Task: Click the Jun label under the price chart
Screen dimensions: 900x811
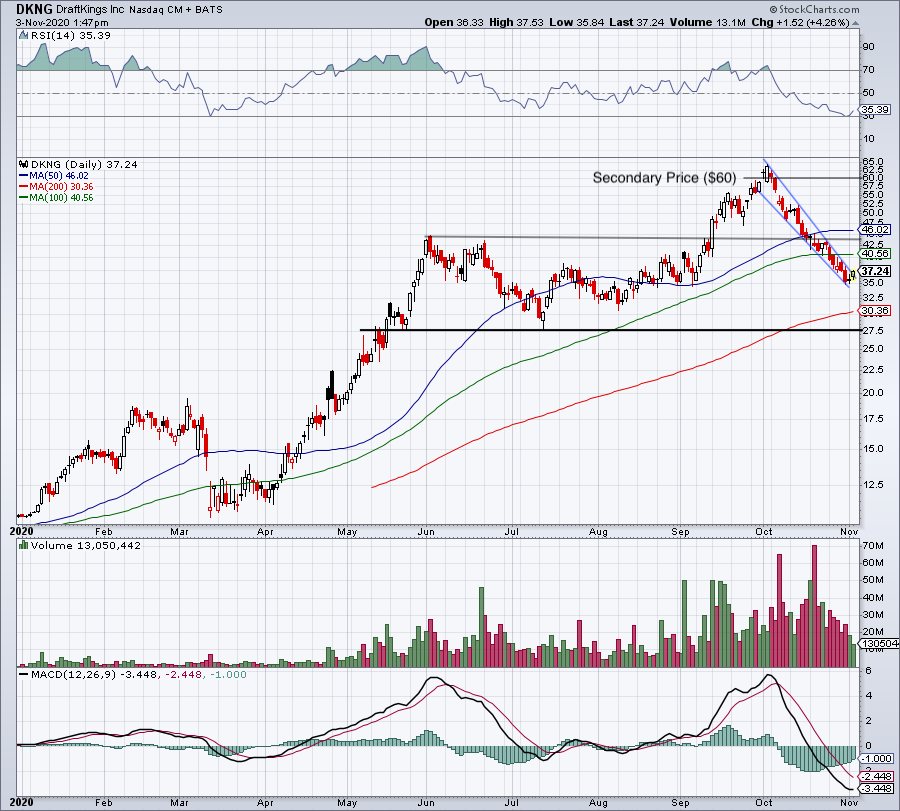Action: [426, 531]
